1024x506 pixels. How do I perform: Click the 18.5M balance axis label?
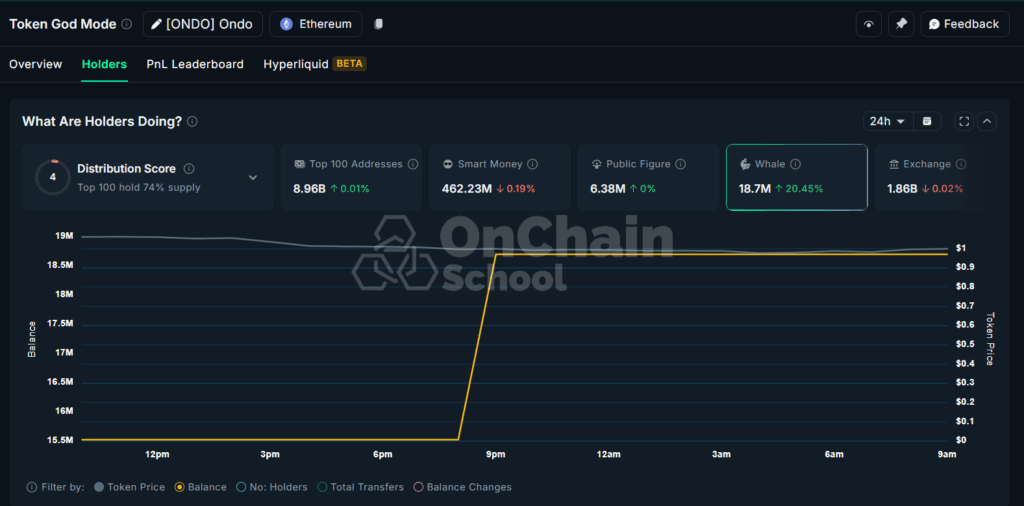[59, 265]
